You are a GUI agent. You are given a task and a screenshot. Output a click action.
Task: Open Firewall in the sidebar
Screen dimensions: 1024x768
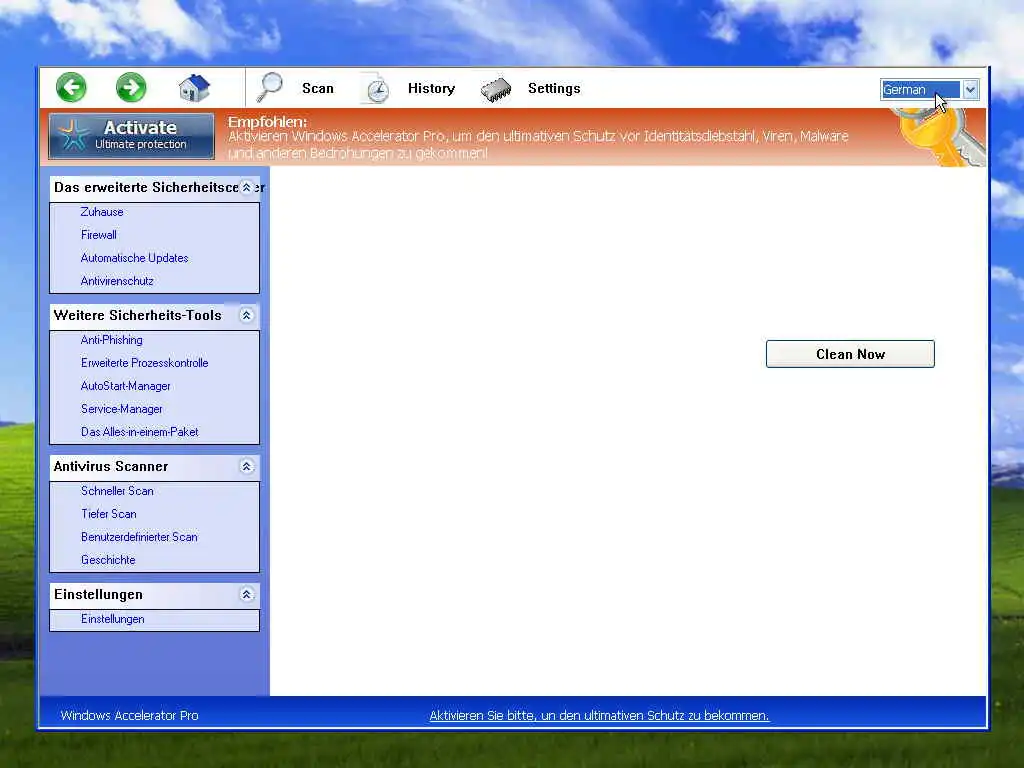coord(99,234)
